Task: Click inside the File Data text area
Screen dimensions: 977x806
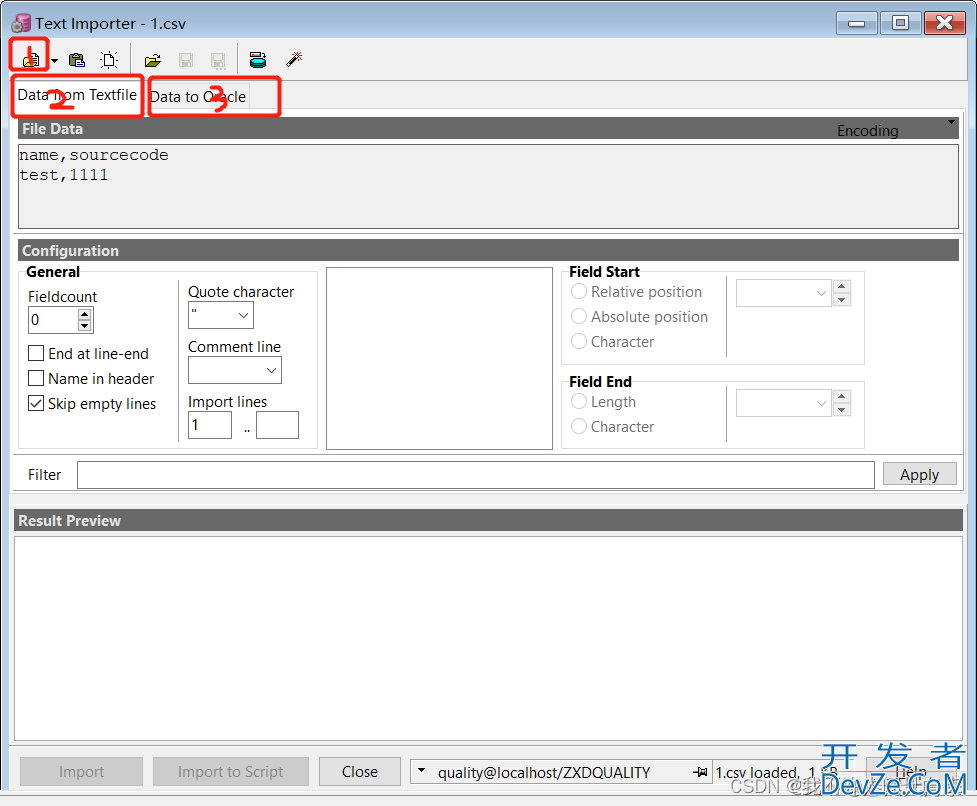Action: (x=488, y=186)
